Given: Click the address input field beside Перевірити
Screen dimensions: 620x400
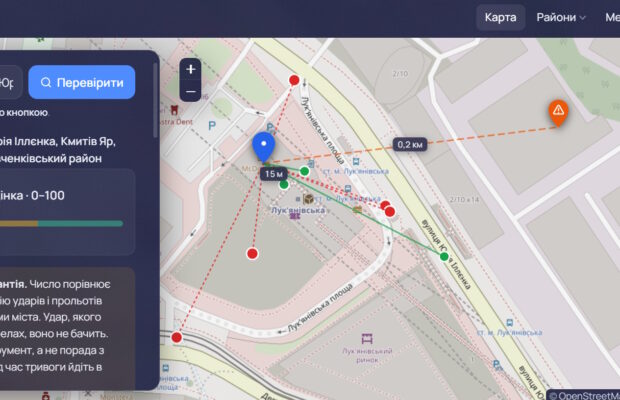Looking at the screenshot, I should (11, 82).
